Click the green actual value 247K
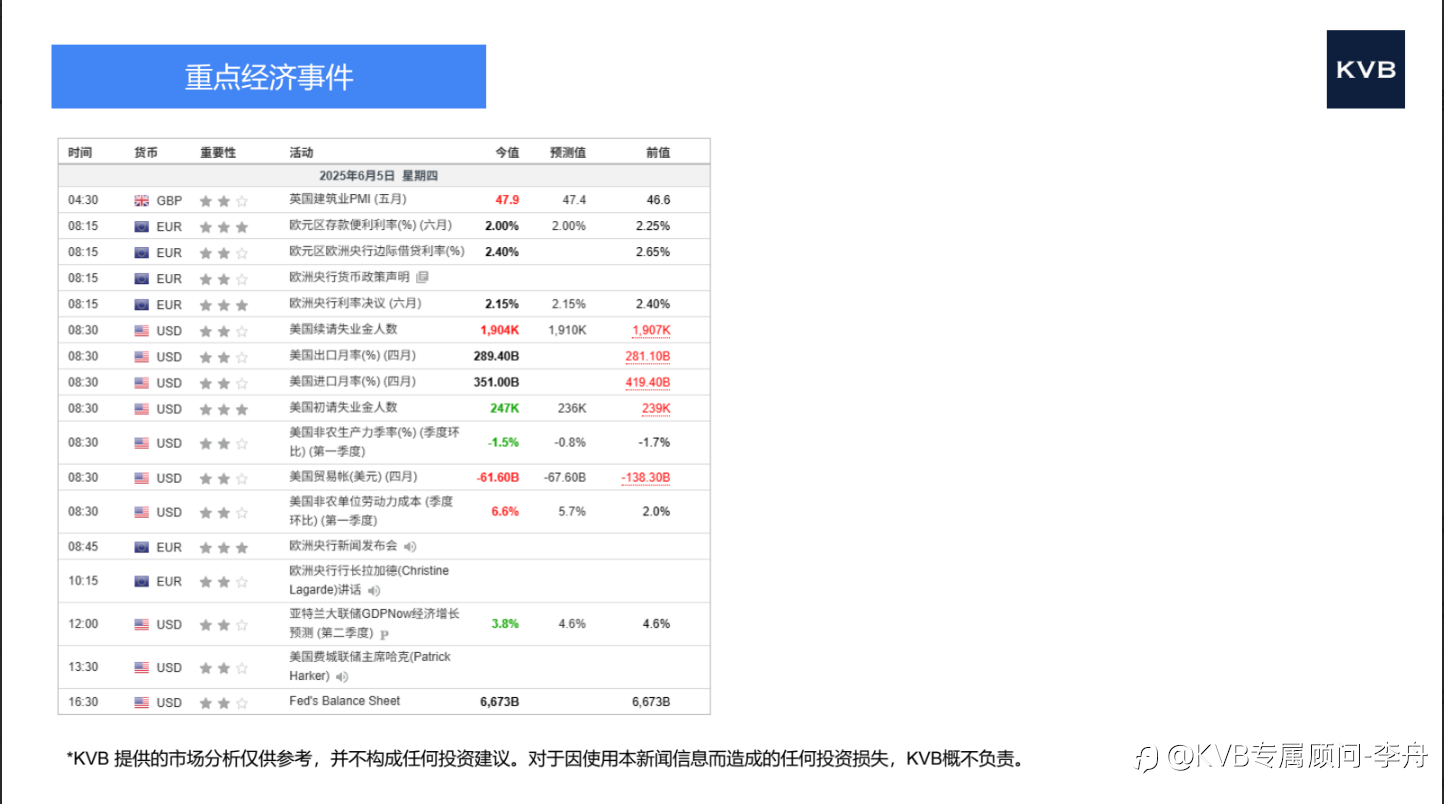The image size is (1444, 804). (x=504, y=408)
